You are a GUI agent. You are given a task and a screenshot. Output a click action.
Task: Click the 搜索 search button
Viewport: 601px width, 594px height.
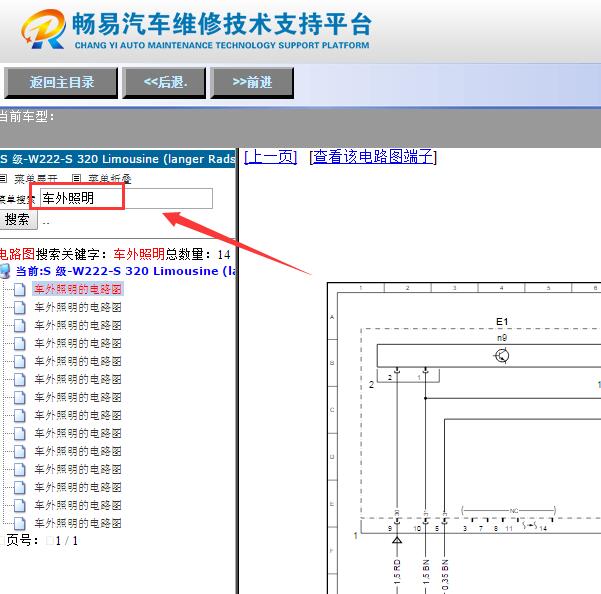coord(17,220)
